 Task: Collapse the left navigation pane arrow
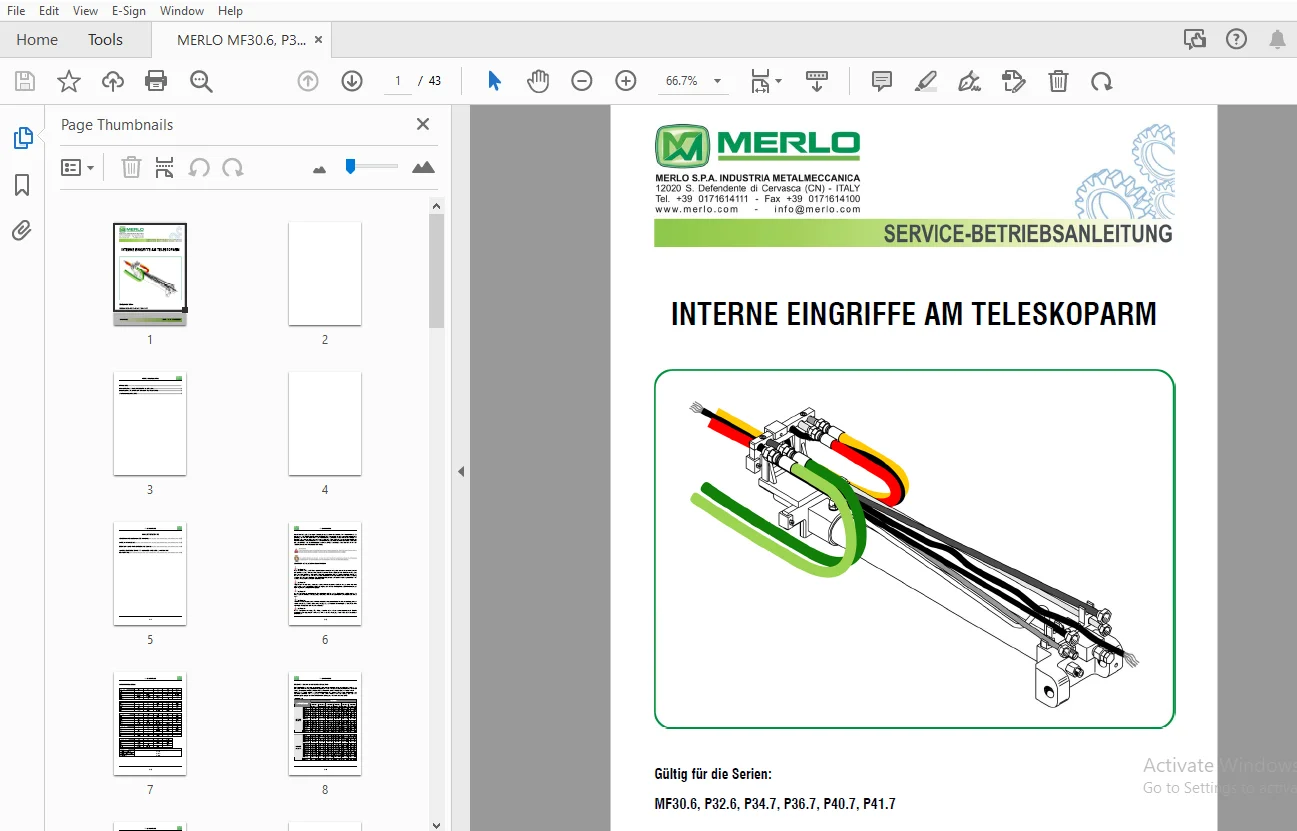tap(461, 471)
